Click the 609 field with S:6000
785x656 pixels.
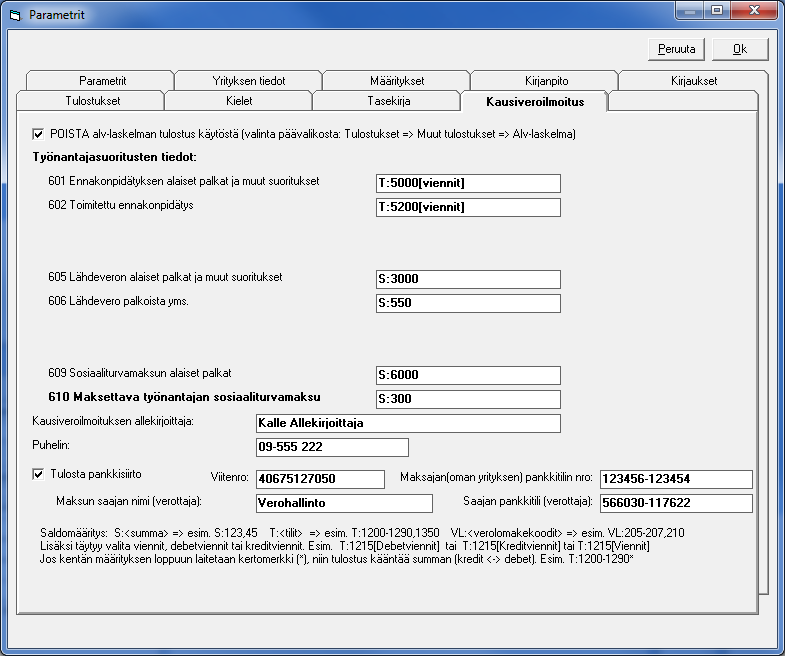point(468,376)
